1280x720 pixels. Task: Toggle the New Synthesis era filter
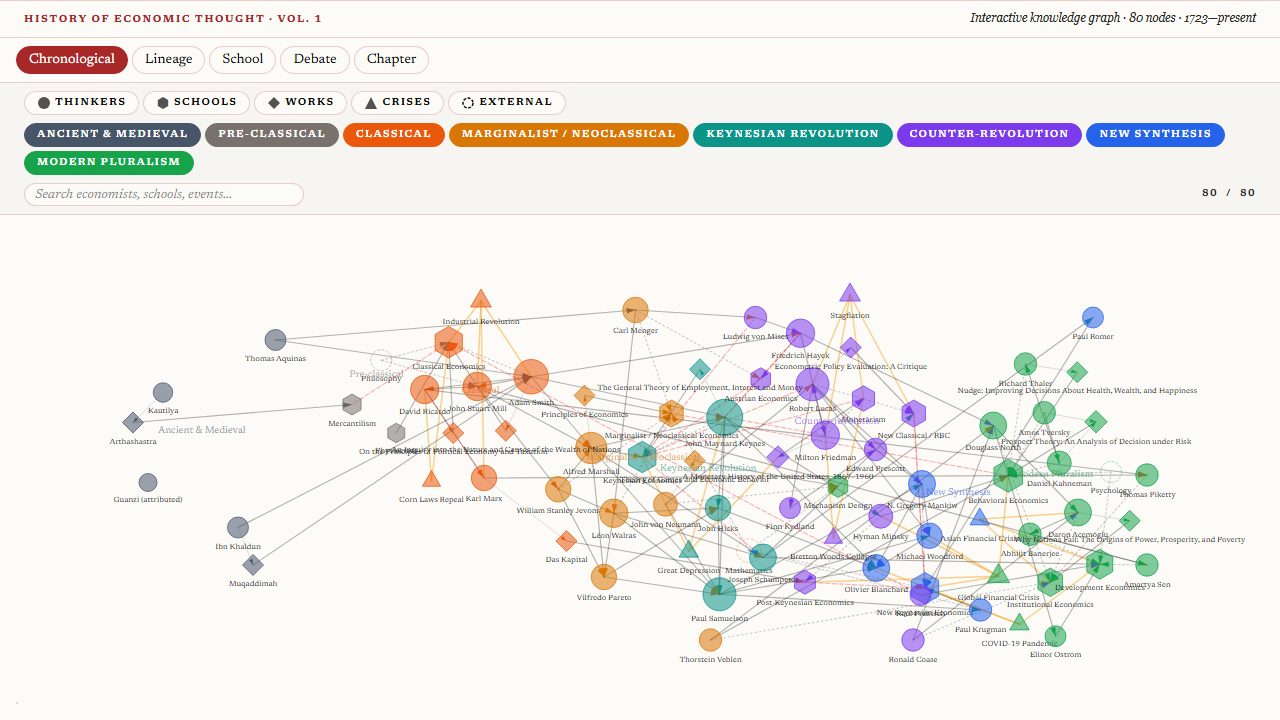(1155, 134)
